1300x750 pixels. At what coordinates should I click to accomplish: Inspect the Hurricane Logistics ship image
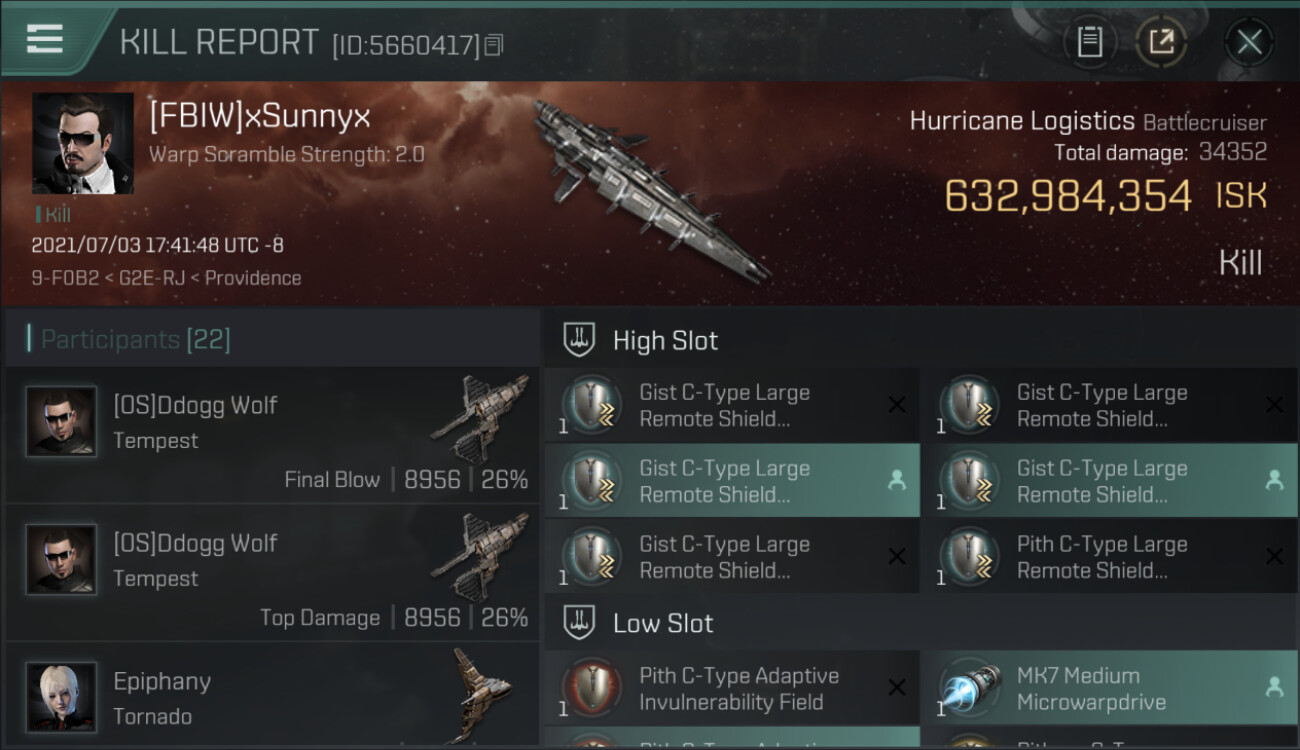650,190
